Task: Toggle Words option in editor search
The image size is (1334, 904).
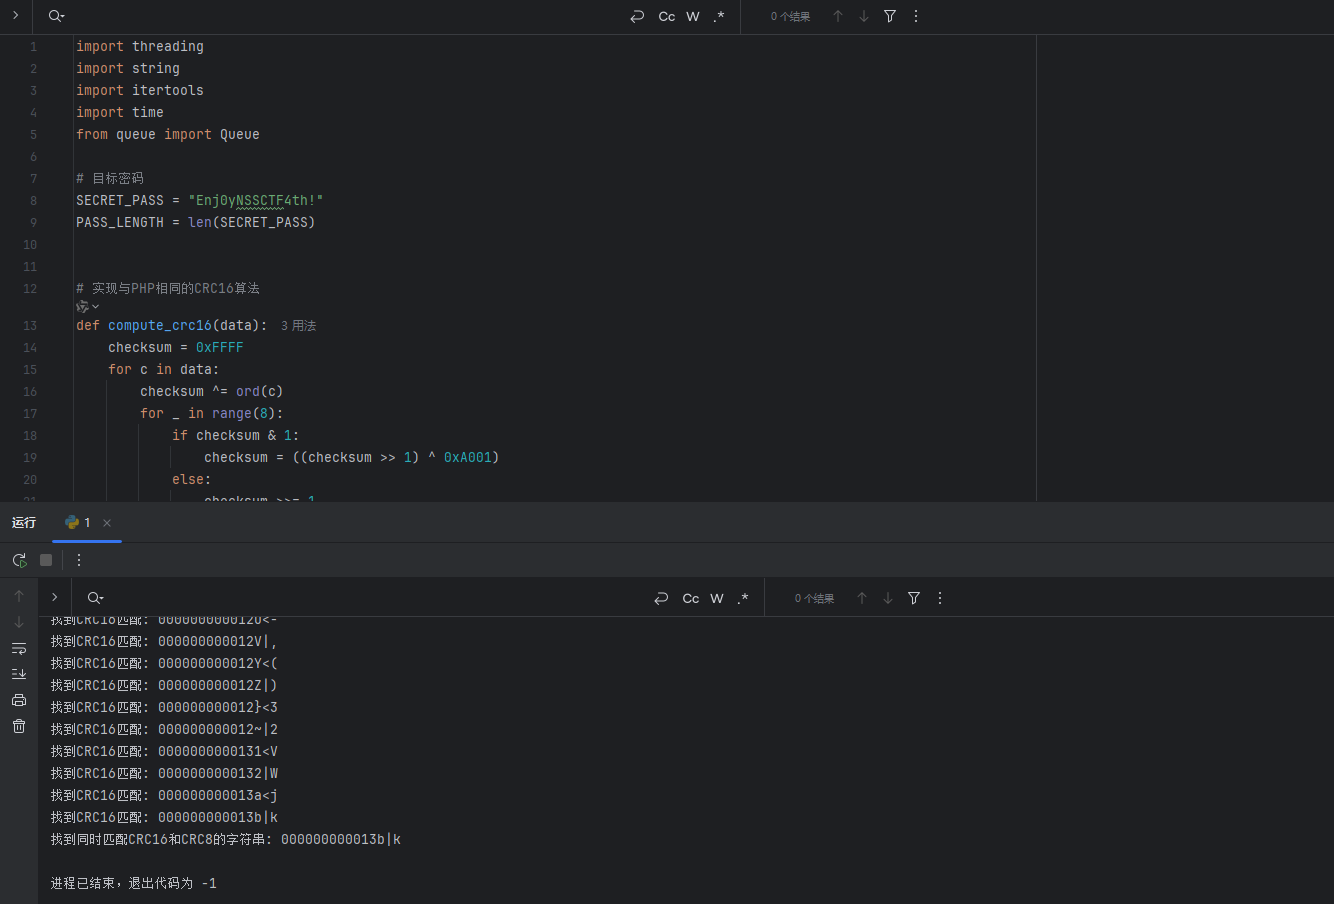Action: click(x=693, y=16)
